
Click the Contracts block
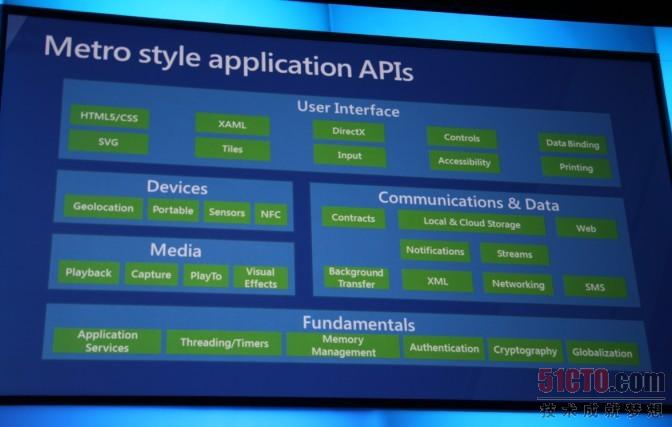coord(353,218)
